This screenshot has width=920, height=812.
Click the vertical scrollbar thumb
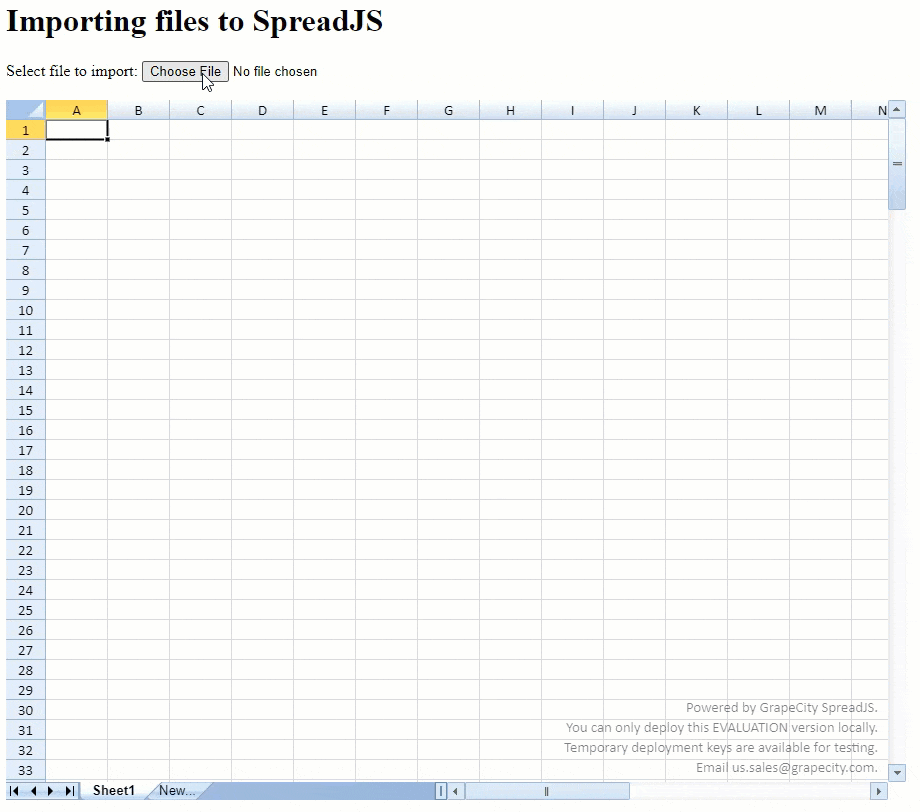[897, 164]
